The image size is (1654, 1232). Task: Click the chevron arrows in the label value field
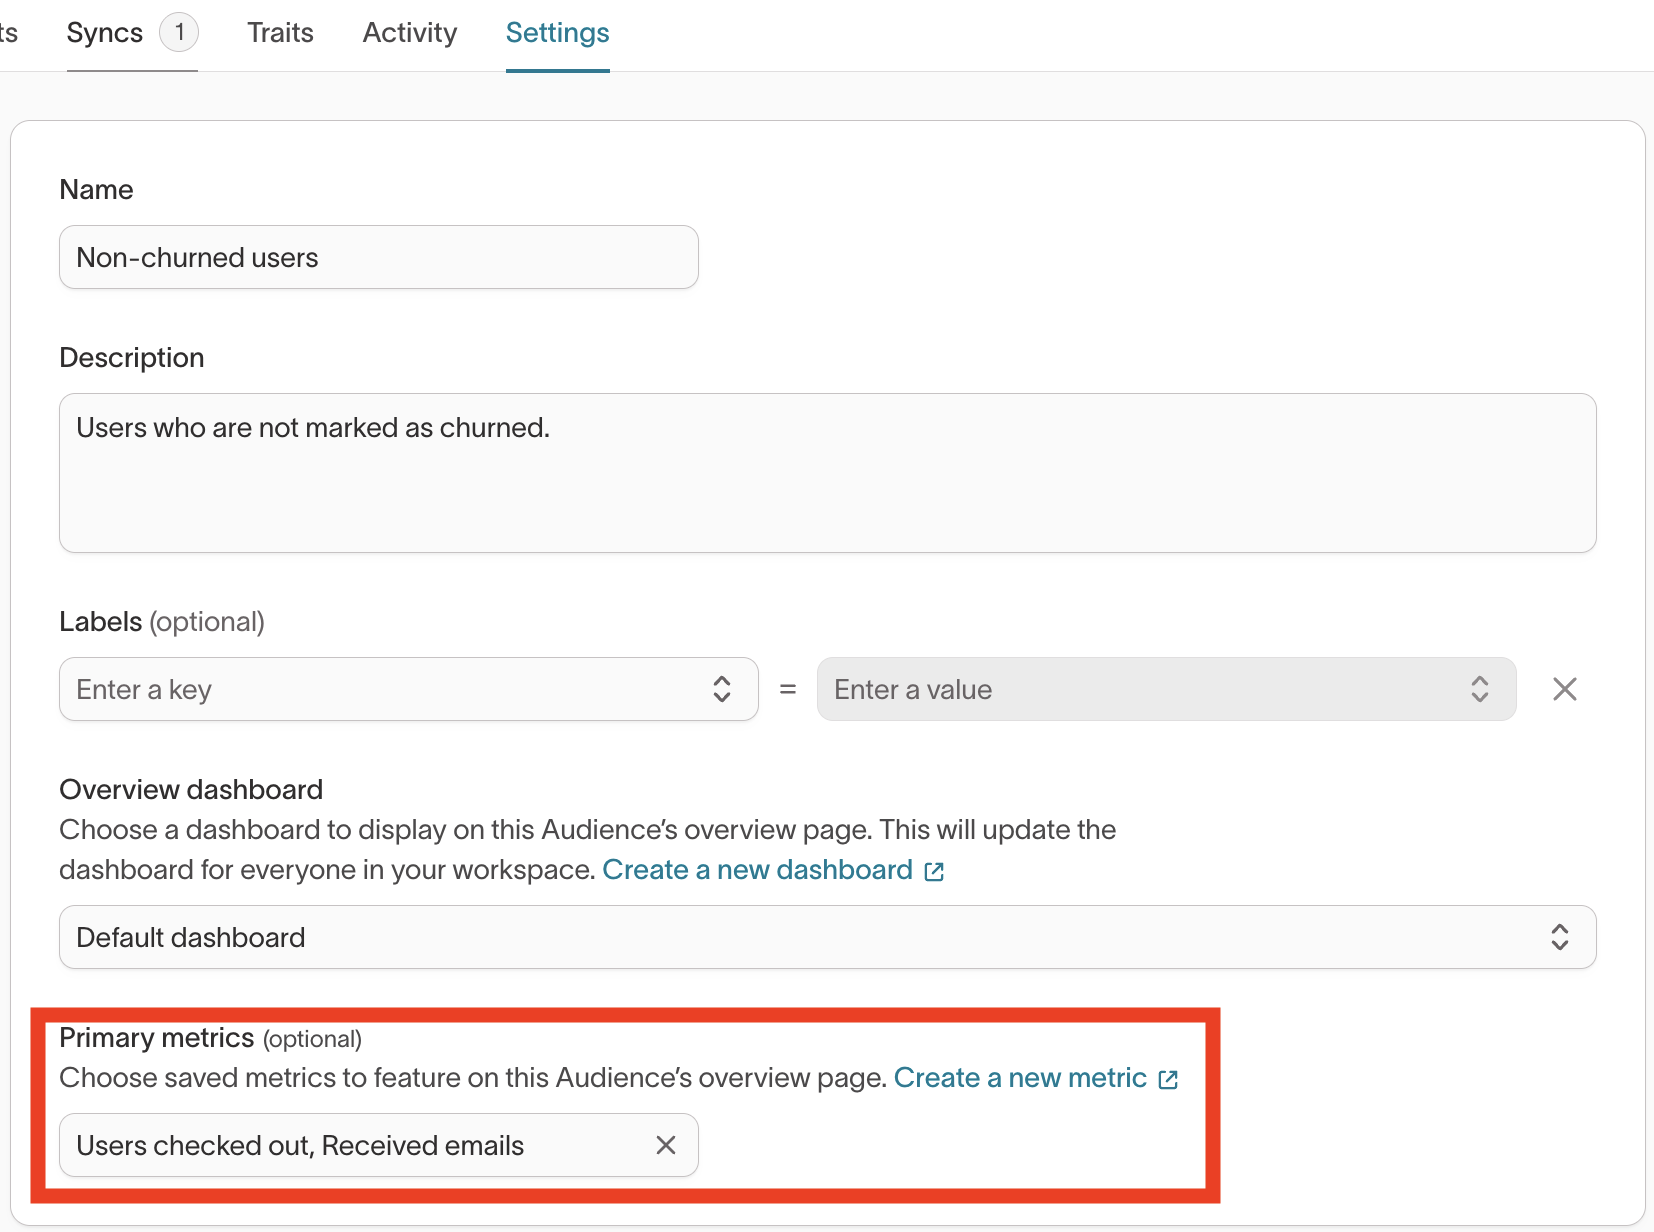click(1480, 689)
